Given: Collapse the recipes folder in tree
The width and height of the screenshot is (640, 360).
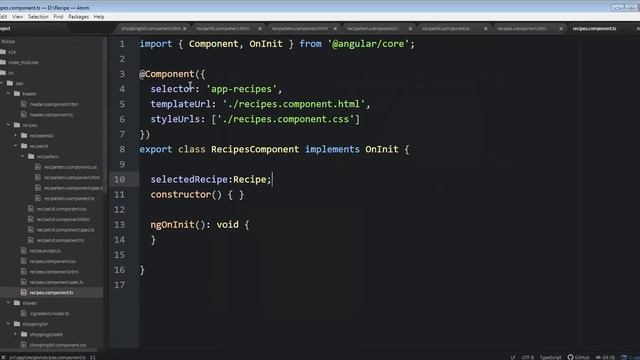Looking at the screenshot, I should [x=9, y=125].
